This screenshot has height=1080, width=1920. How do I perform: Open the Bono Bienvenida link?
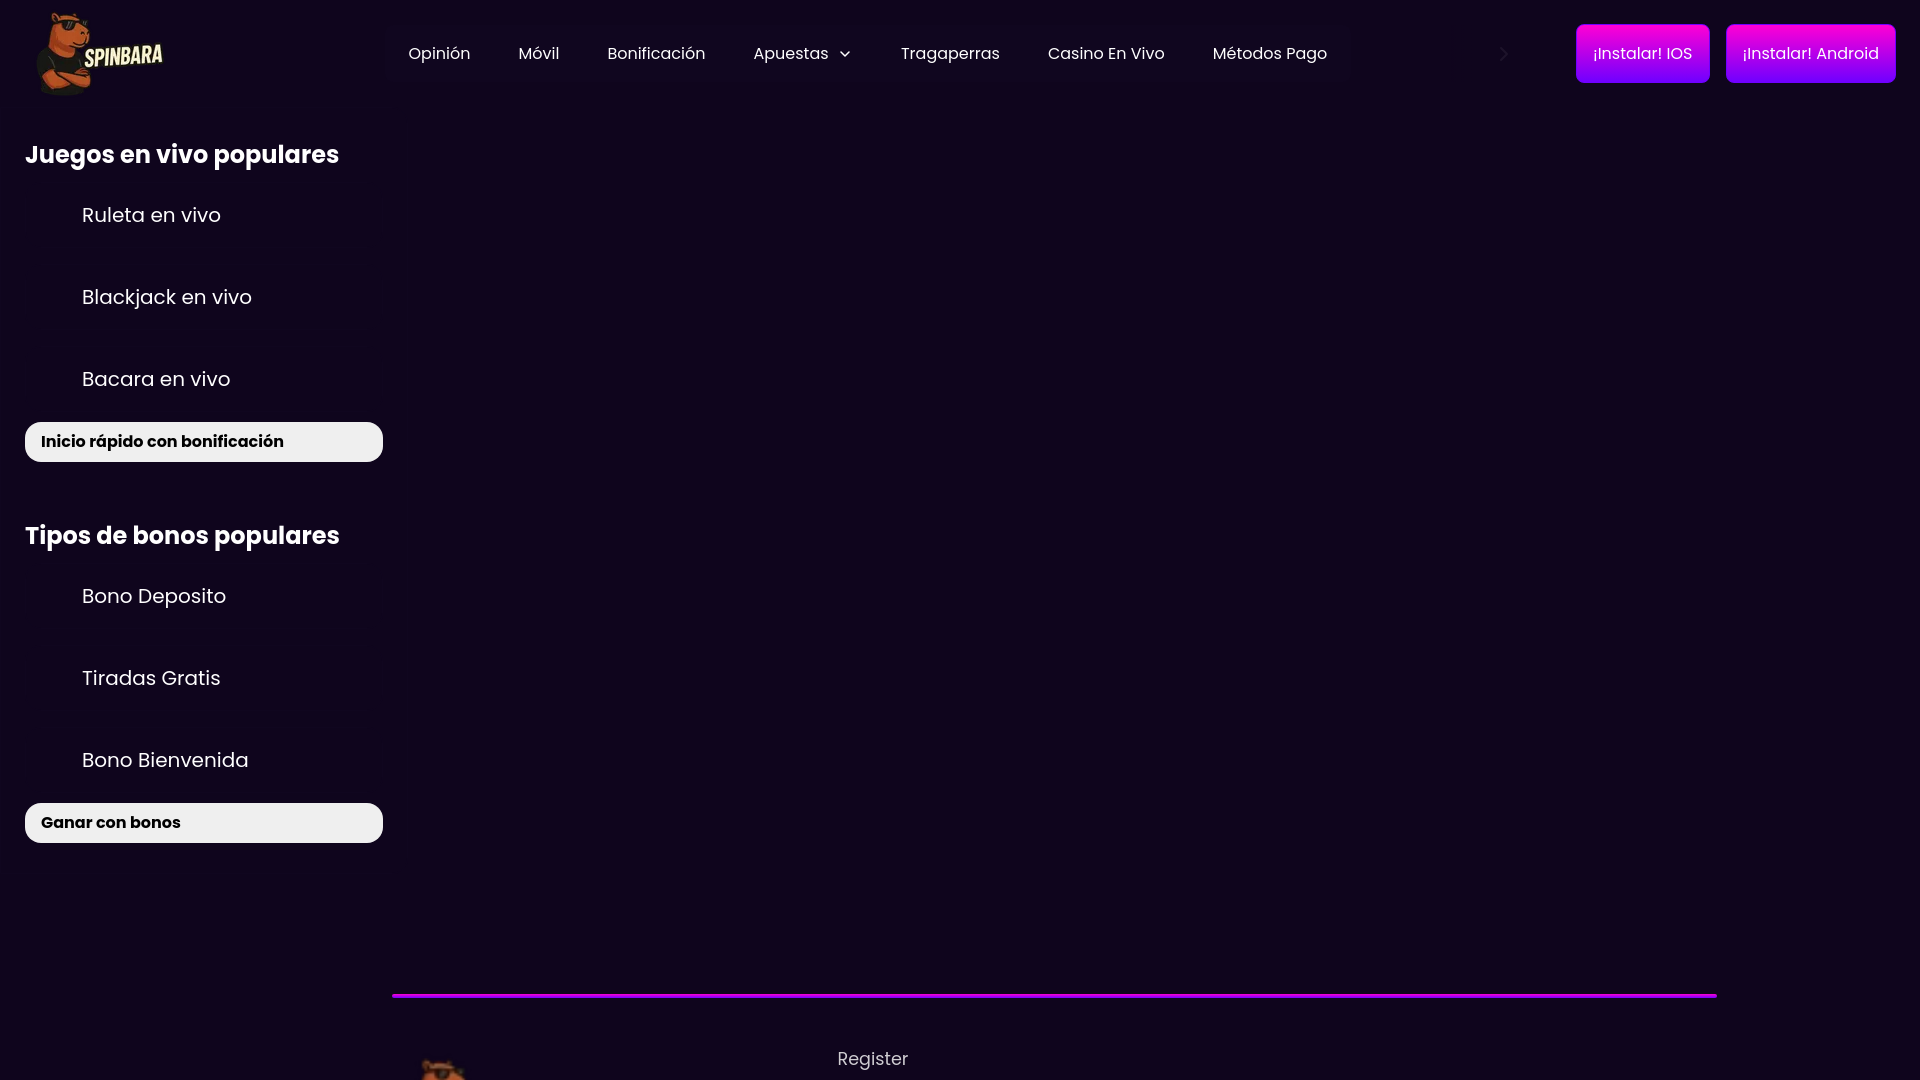point(165,760)
